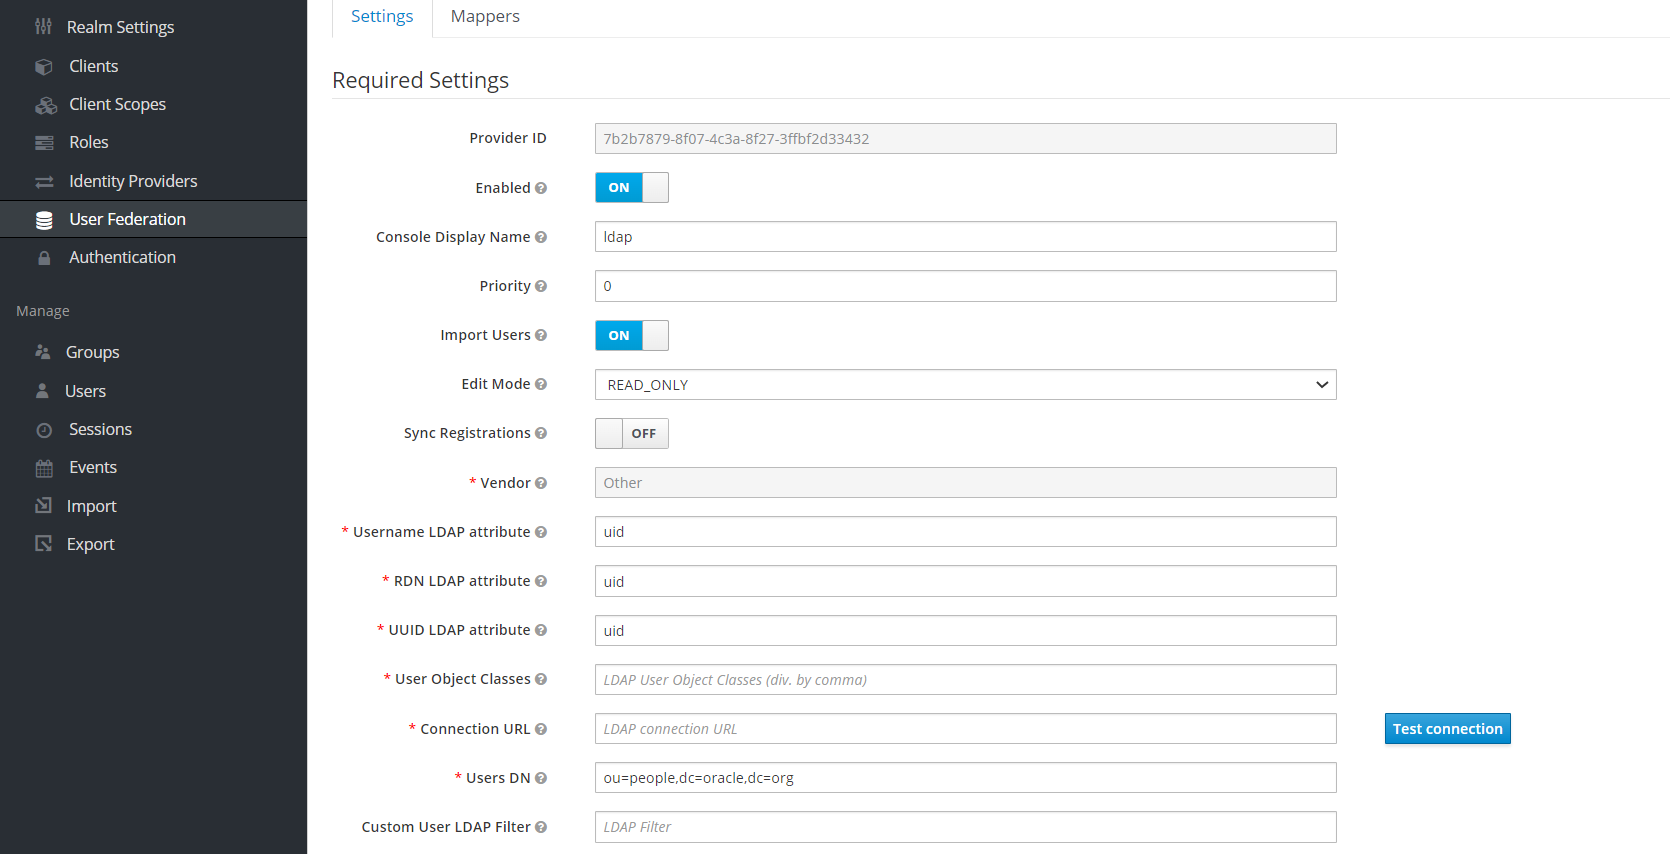The image size is (1670, 854).
Task: Click the Events calendar icon
Action: (44, 468)
